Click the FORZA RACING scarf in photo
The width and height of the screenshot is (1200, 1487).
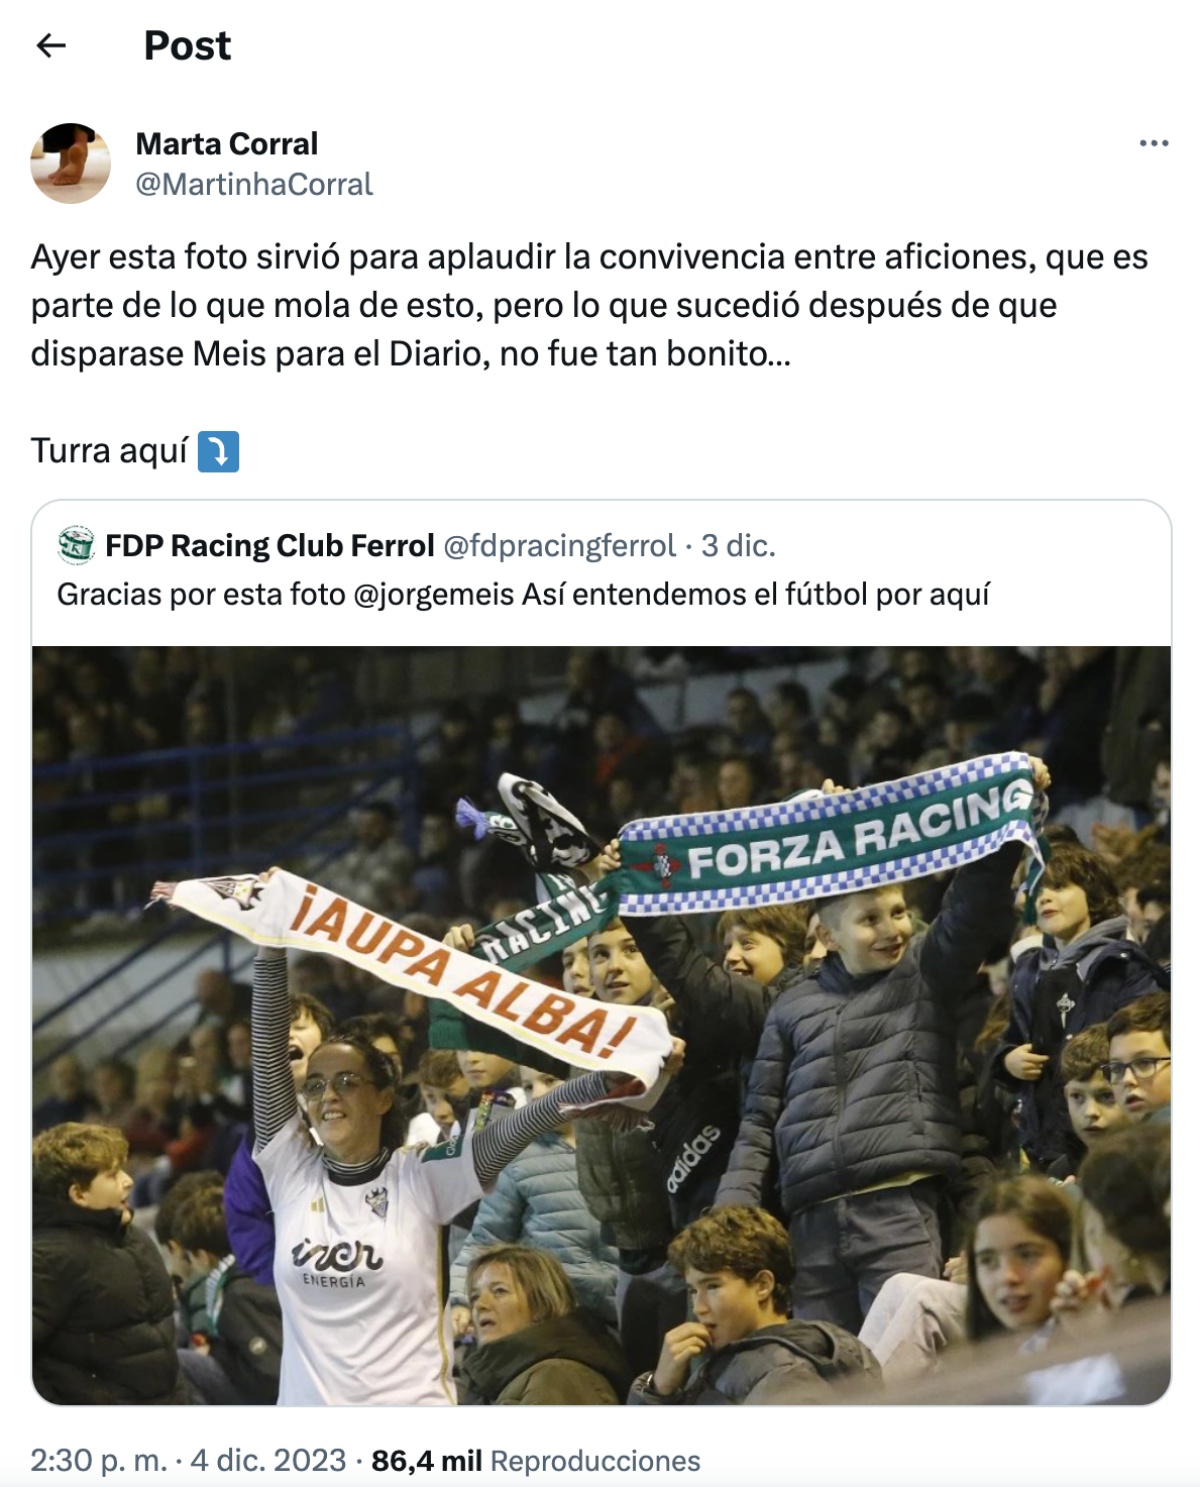coord(830,838)
